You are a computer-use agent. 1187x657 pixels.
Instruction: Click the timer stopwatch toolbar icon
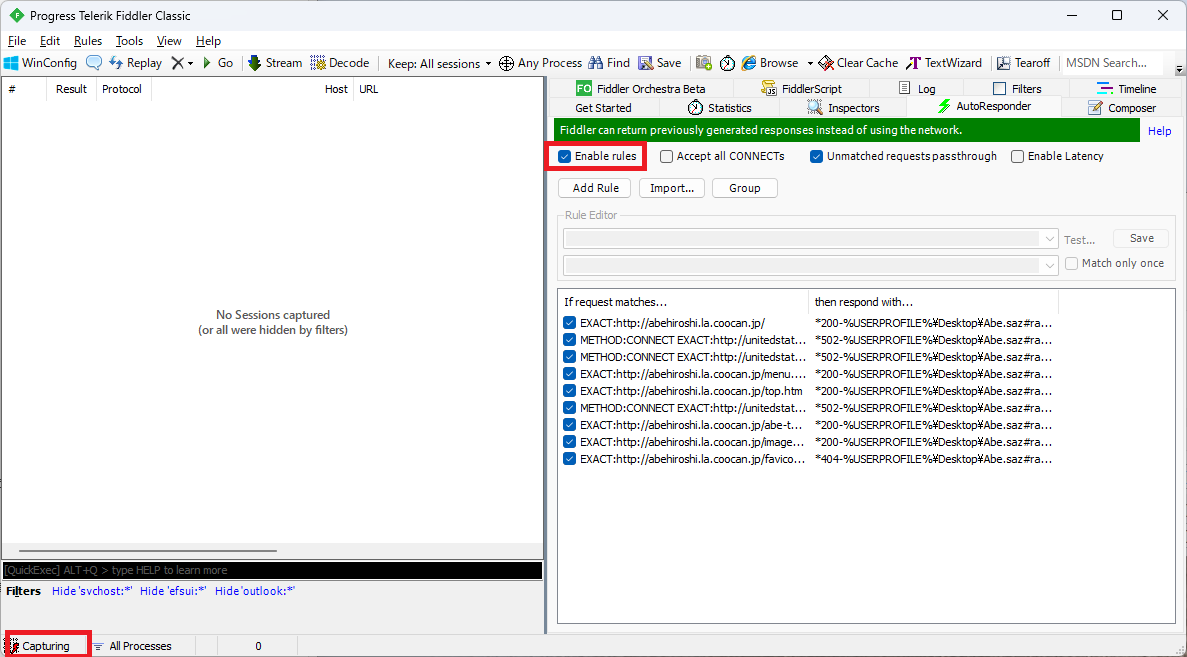(x=727, y=63)
